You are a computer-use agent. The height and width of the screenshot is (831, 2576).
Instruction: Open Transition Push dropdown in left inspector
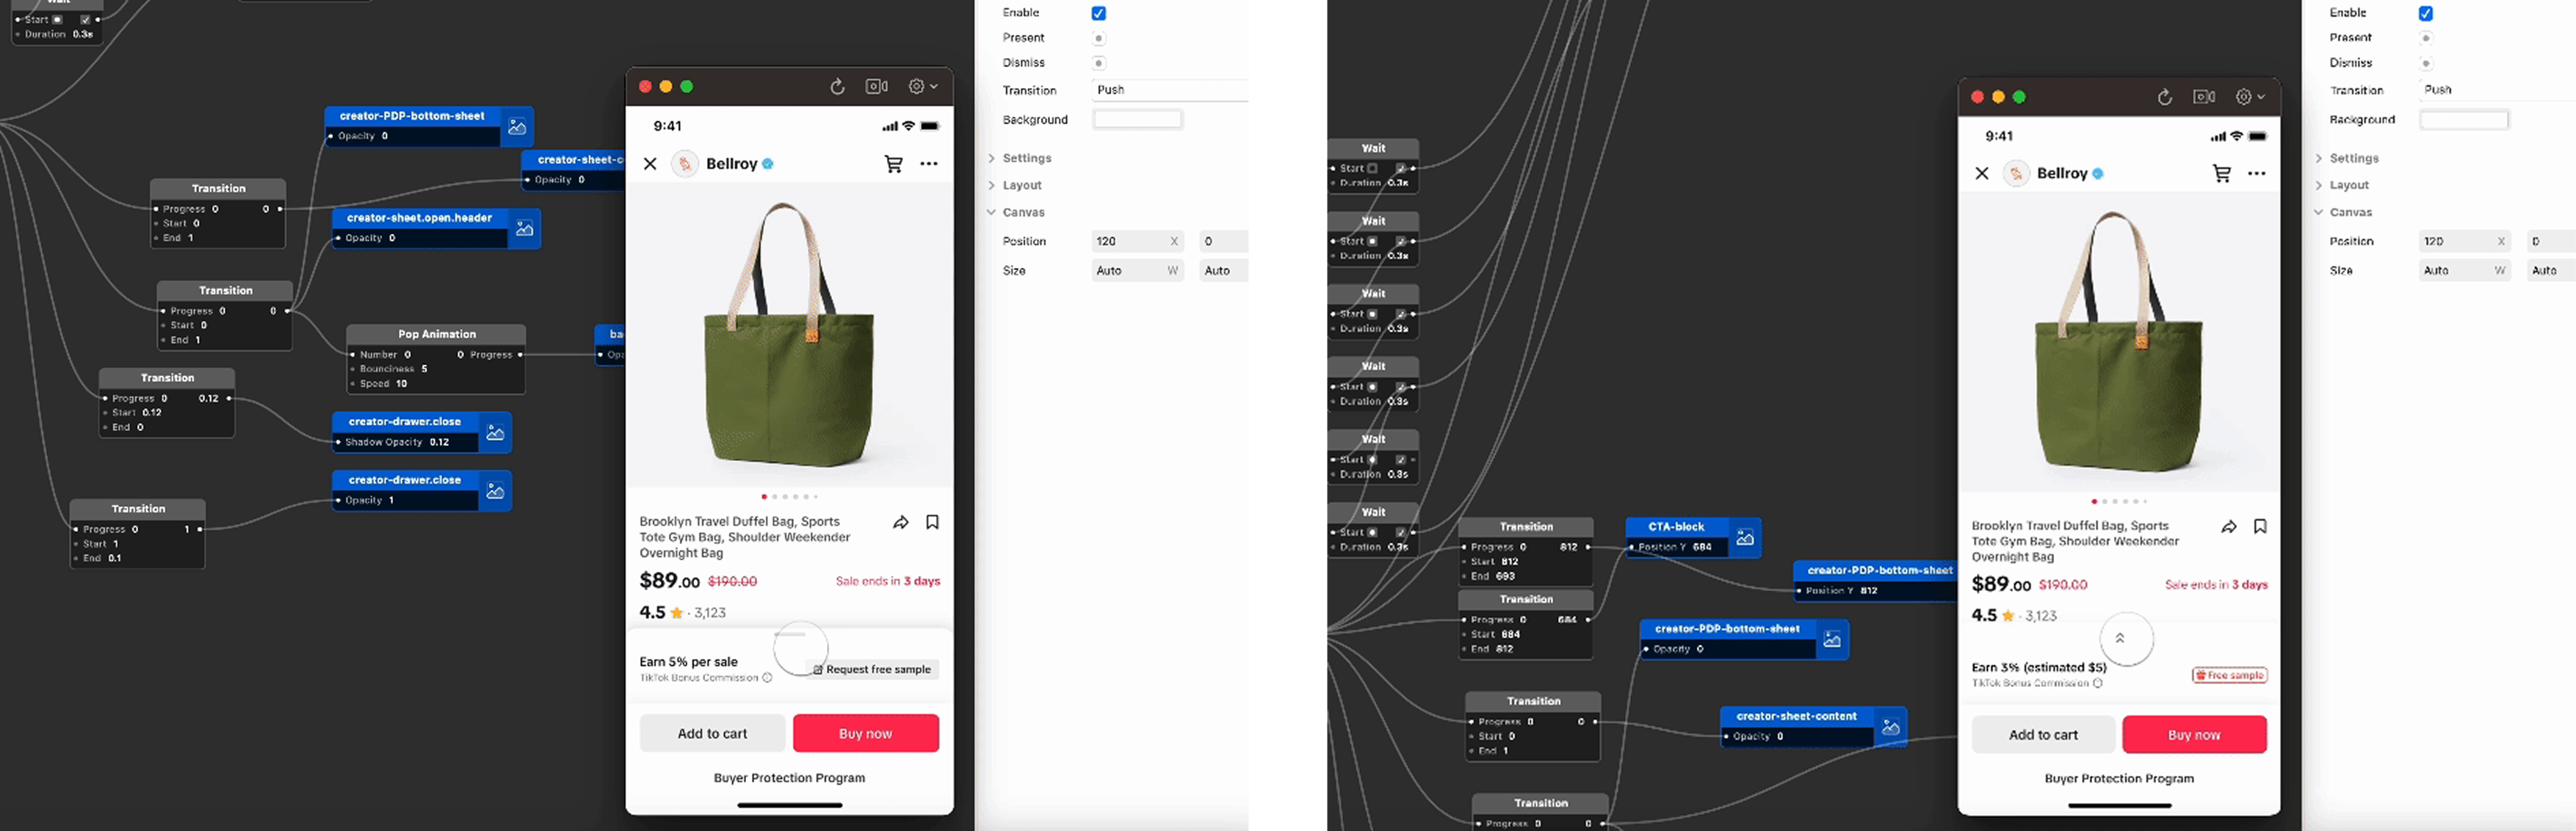pos(1169,90)
